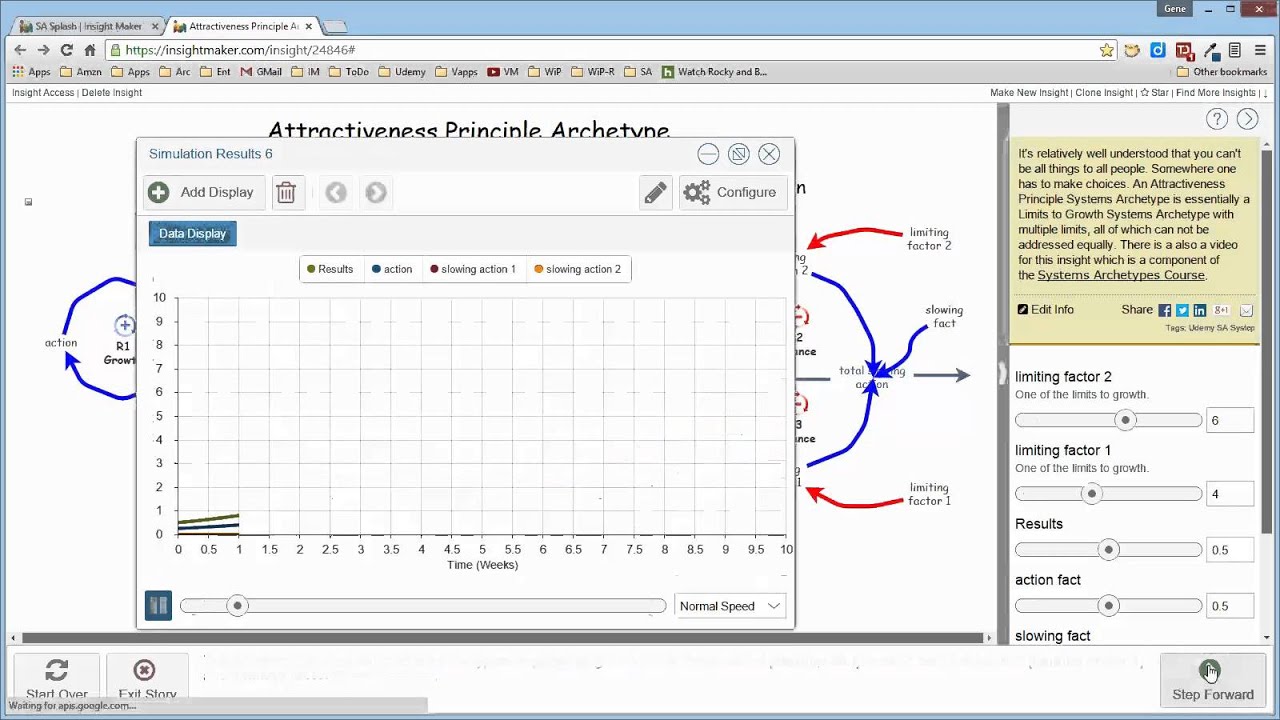
Task: Bookmark this page with the star icon
Action: coord(1107,50)
